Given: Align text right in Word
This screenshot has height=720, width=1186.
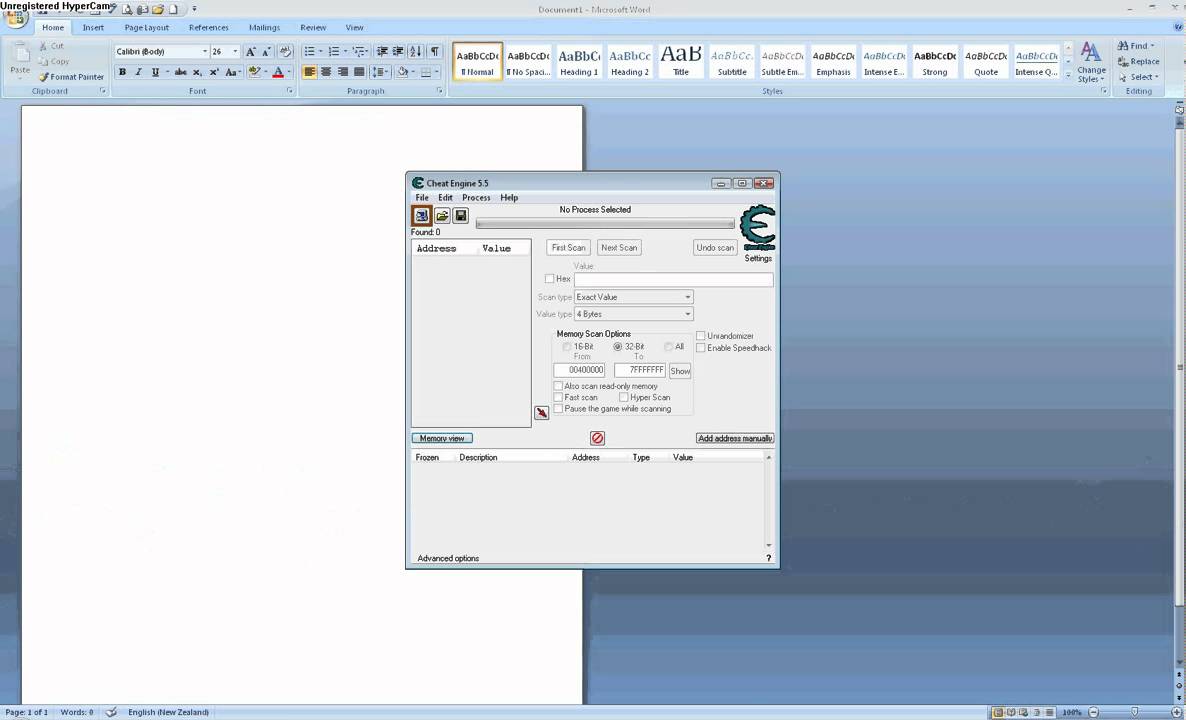Looking at the screenshot, I should coord(343,72).
